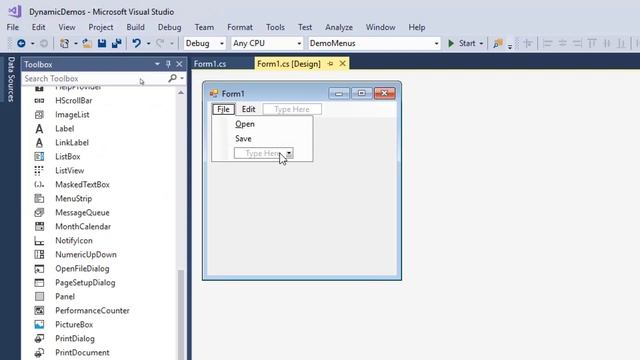Image resolution: width=640 pixels, height=360 pixels.
Task: Click the Navigate Backward toolbar icon
Action: tap(21, 43)
